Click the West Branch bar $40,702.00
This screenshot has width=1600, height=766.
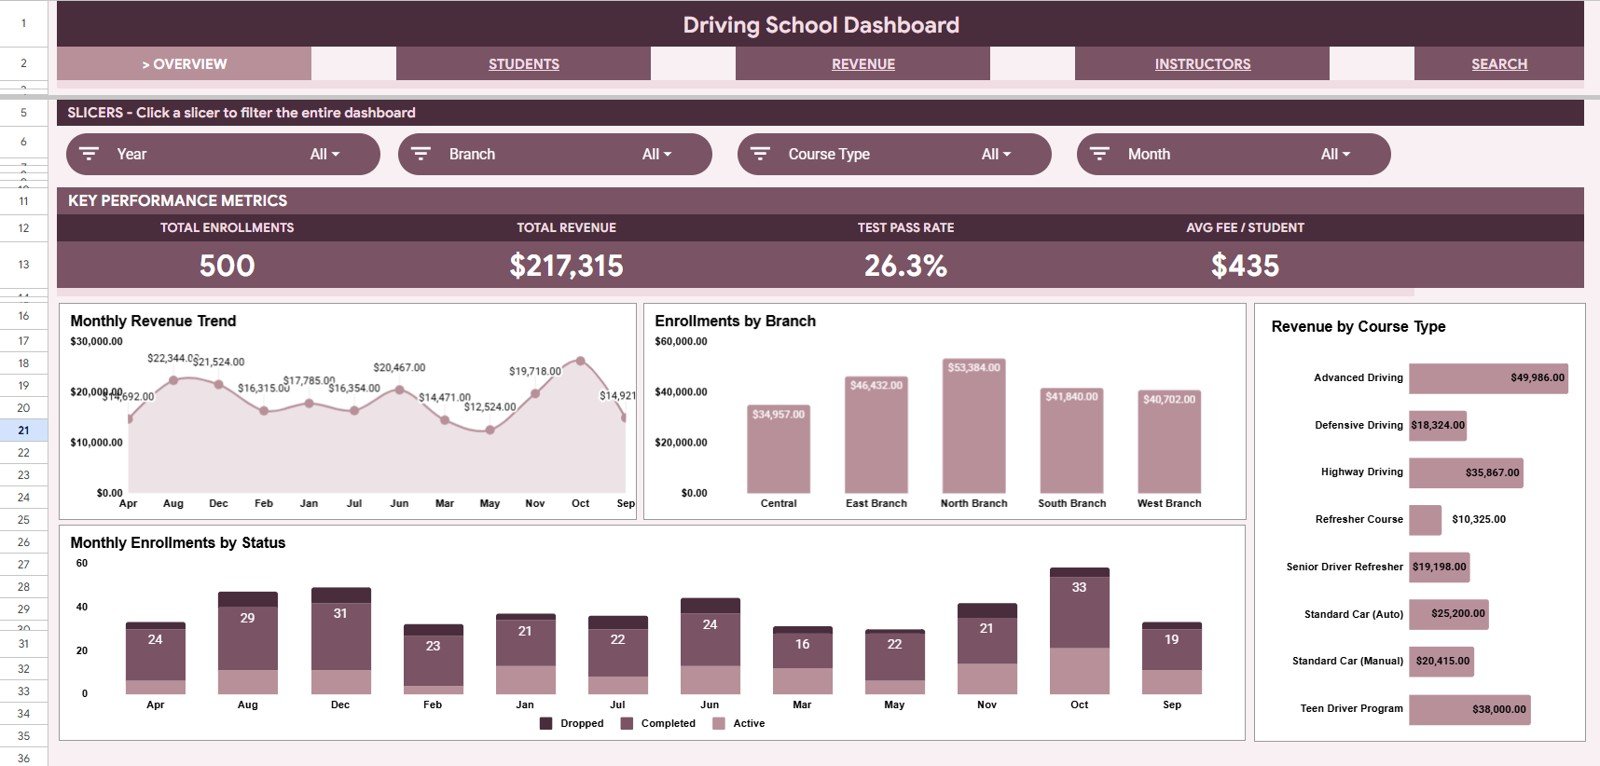coord(1169,442)
